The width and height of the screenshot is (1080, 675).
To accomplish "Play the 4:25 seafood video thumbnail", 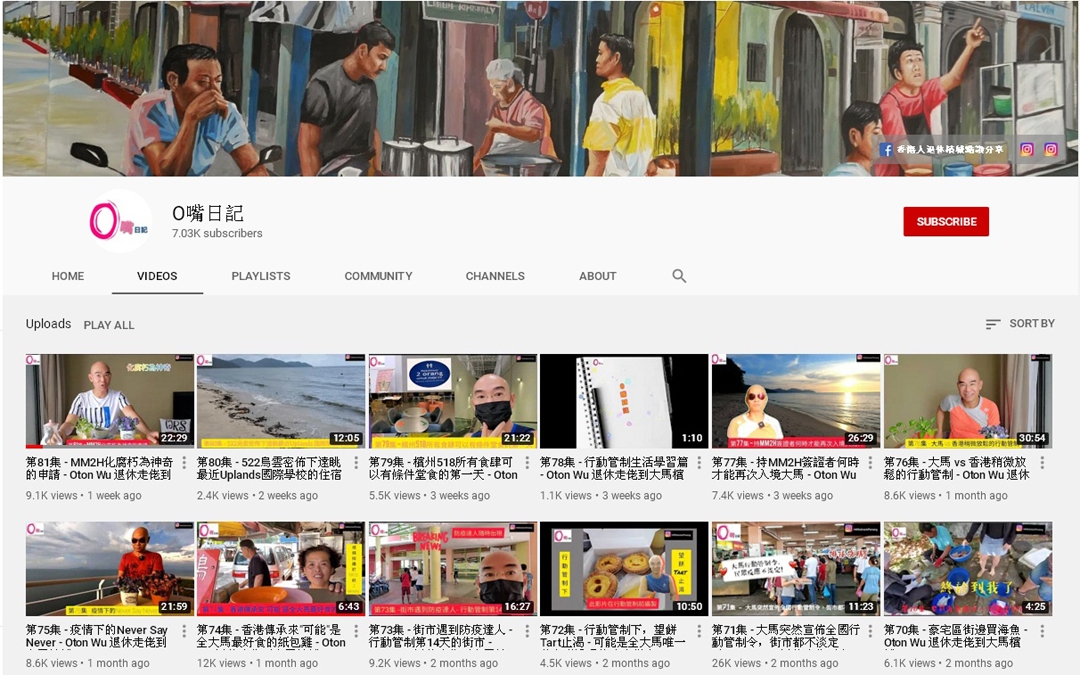I will coord(968,569).
